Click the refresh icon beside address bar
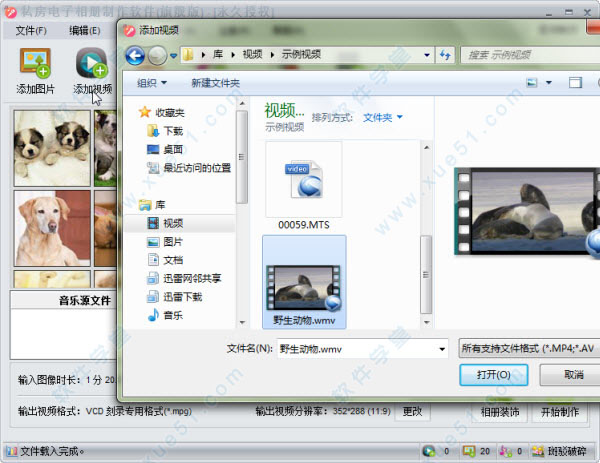The width and height of the screenshot is (600, 463). coord(445,55)
